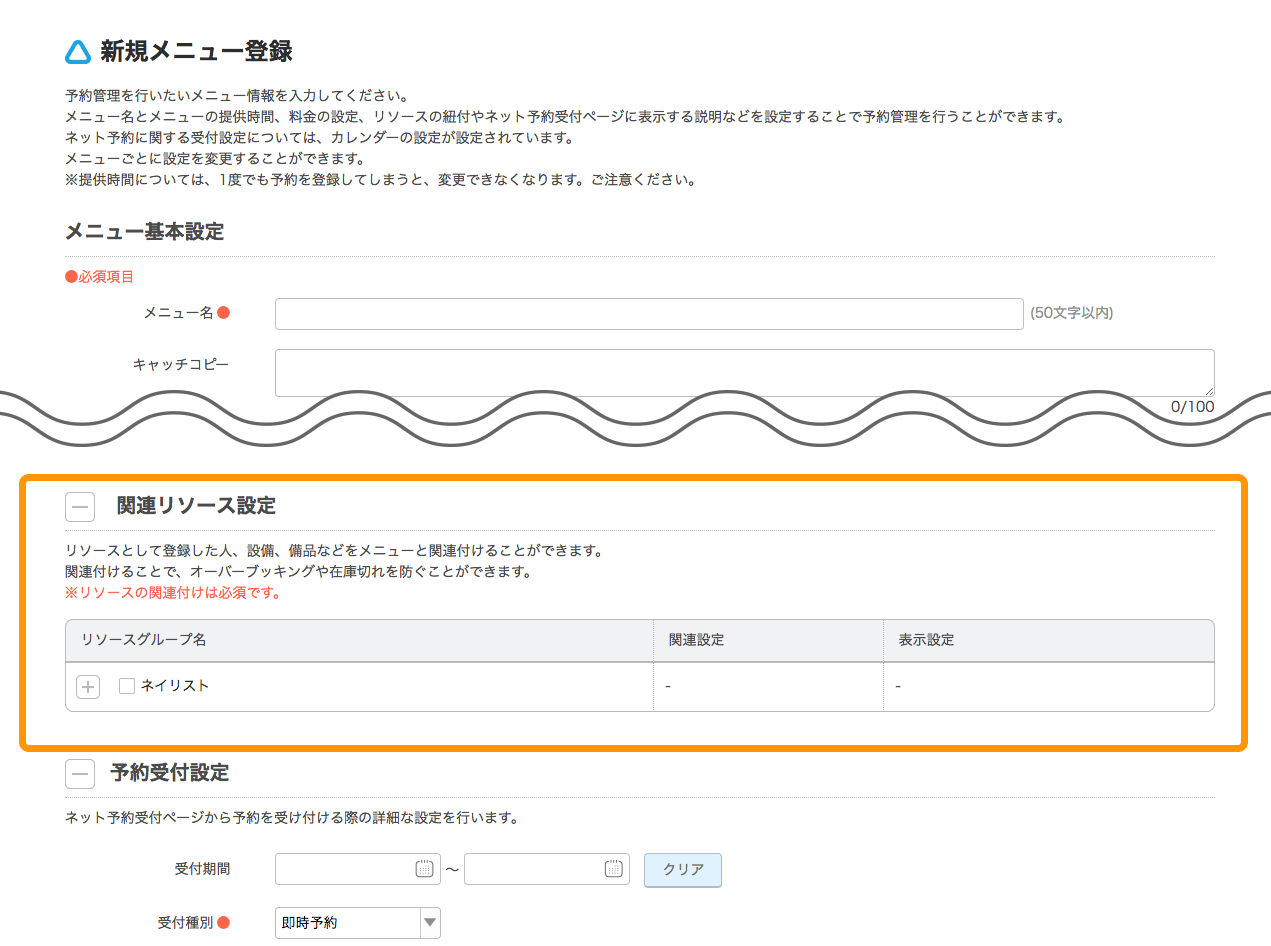Open calendar picker for 受付期間 start date
The width and height of the screenshot is (1271, 946).
click(x=424, y=869)
